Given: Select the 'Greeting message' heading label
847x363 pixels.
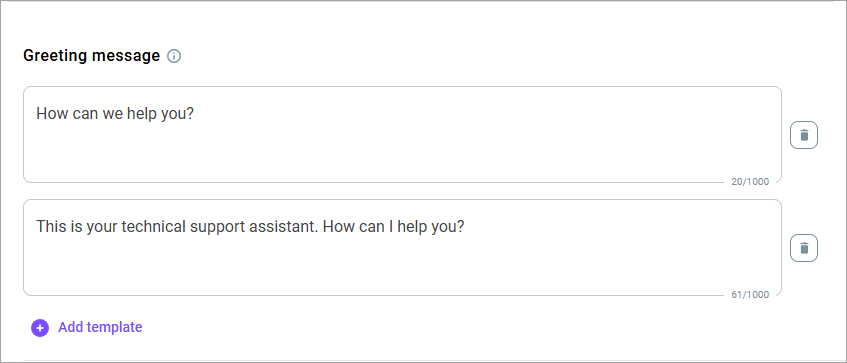Looking at the screenshot, I should pyautogui.click(x=92, y=56).
